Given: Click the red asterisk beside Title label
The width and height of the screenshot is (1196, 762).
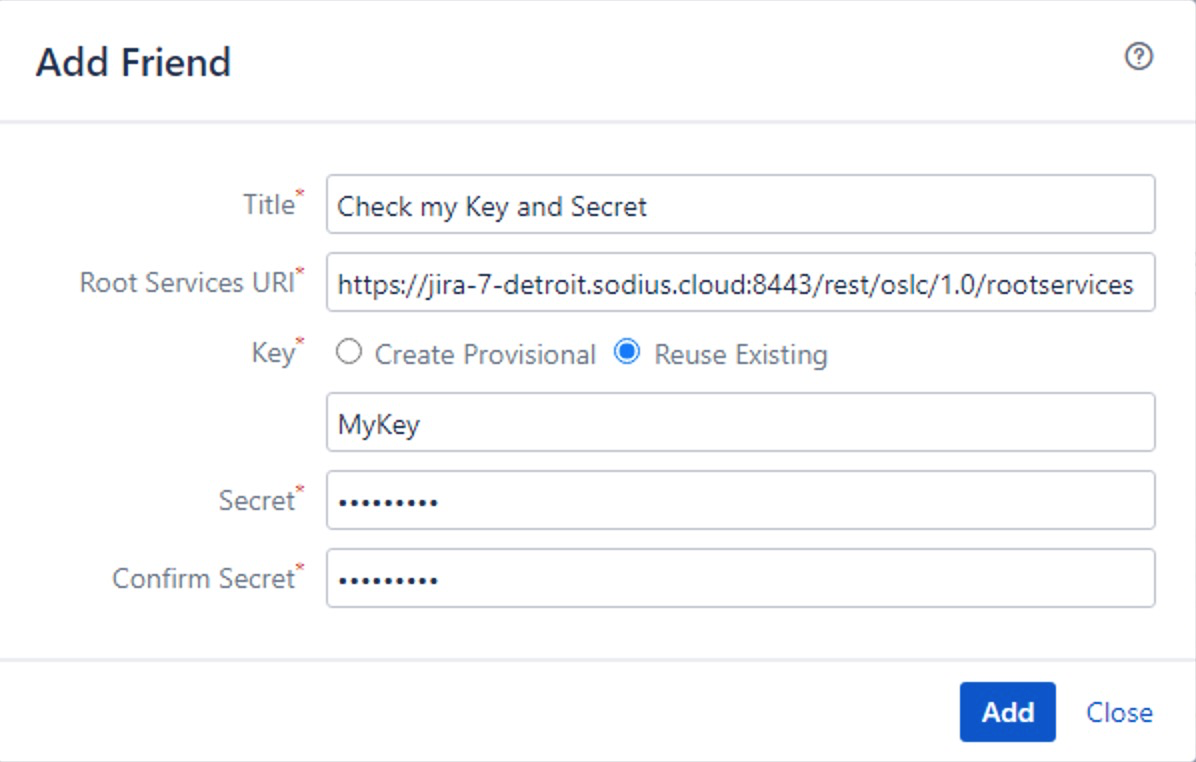Looking at the screenshot, I should [x=300, y=194].
